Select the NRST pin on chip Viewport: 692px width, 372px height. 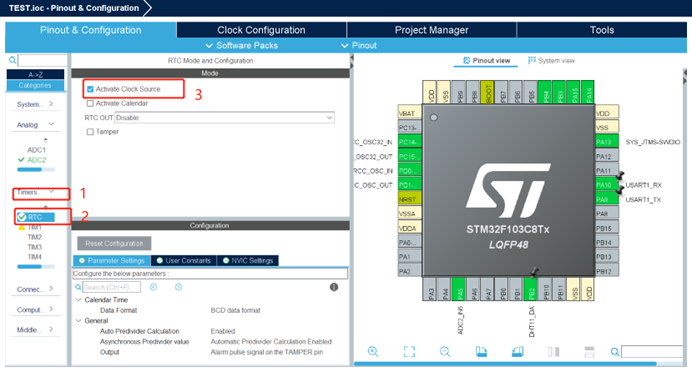pyautogui.click(x=410, y=199)
